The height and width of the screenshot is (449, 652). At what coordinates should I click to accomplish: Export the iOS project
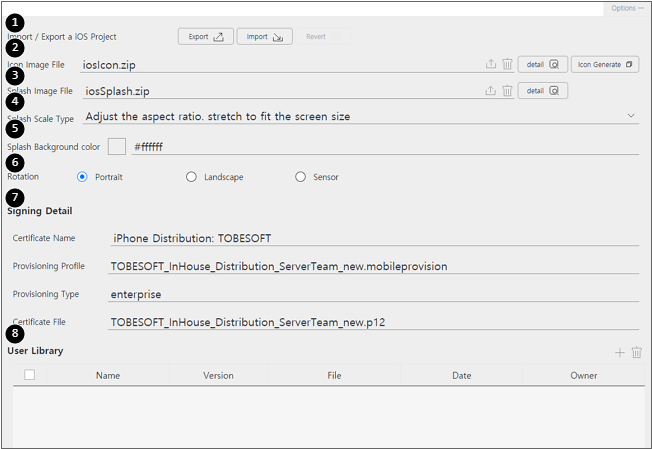click(205, 37)
